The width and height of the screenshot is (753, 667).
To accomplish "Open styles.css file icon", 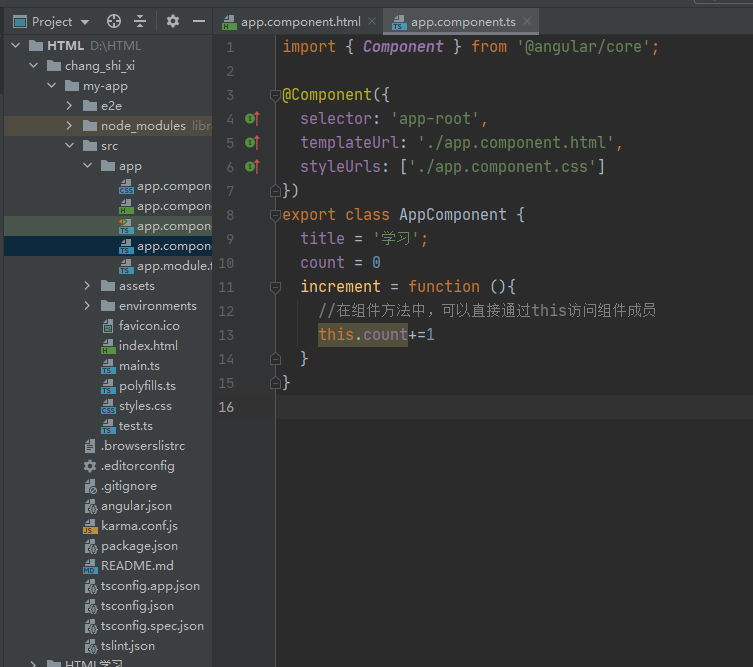I will 108,406.
